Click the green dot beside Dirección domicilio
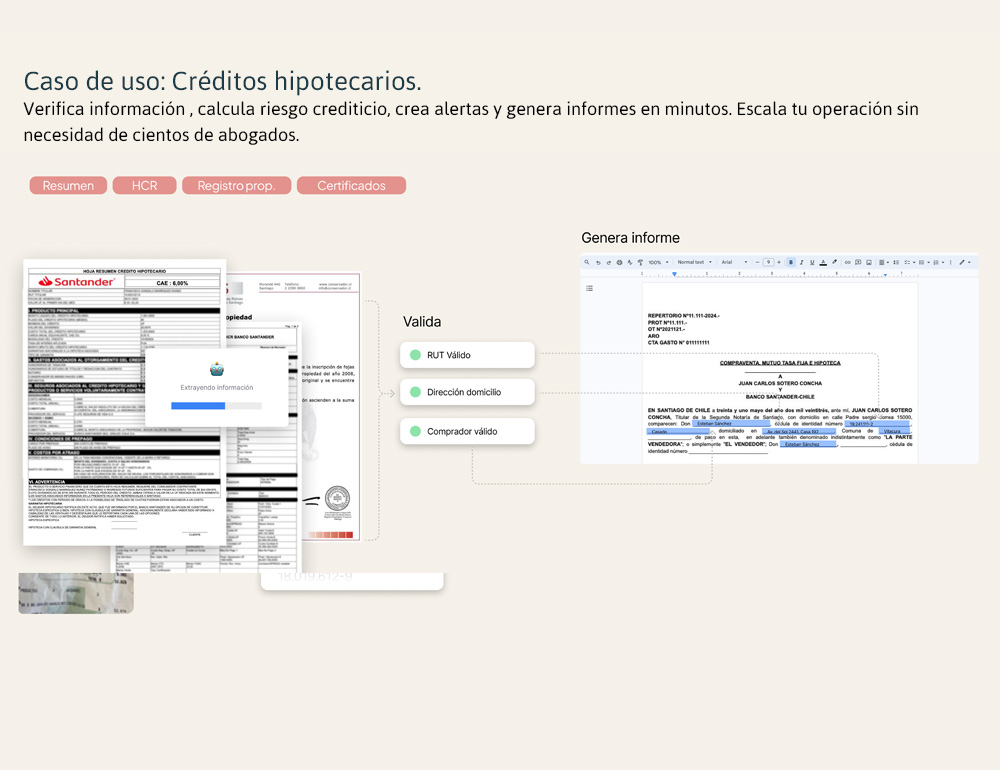Screen dimensions: 1000x770 (x=414, y=393)
